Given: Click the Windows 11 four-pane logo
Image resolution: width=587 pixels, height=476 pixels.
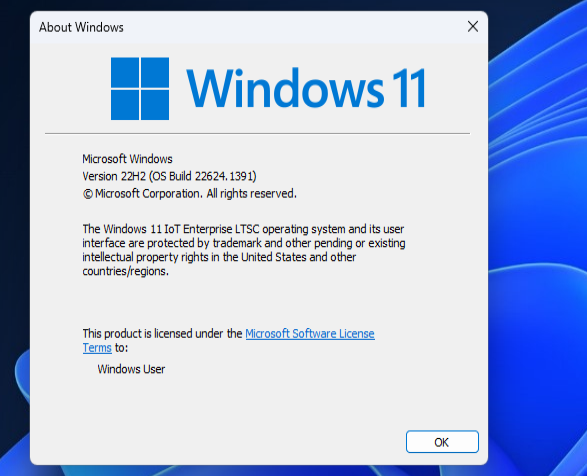Looking at the screenshot, I should [x=140, y=88].
